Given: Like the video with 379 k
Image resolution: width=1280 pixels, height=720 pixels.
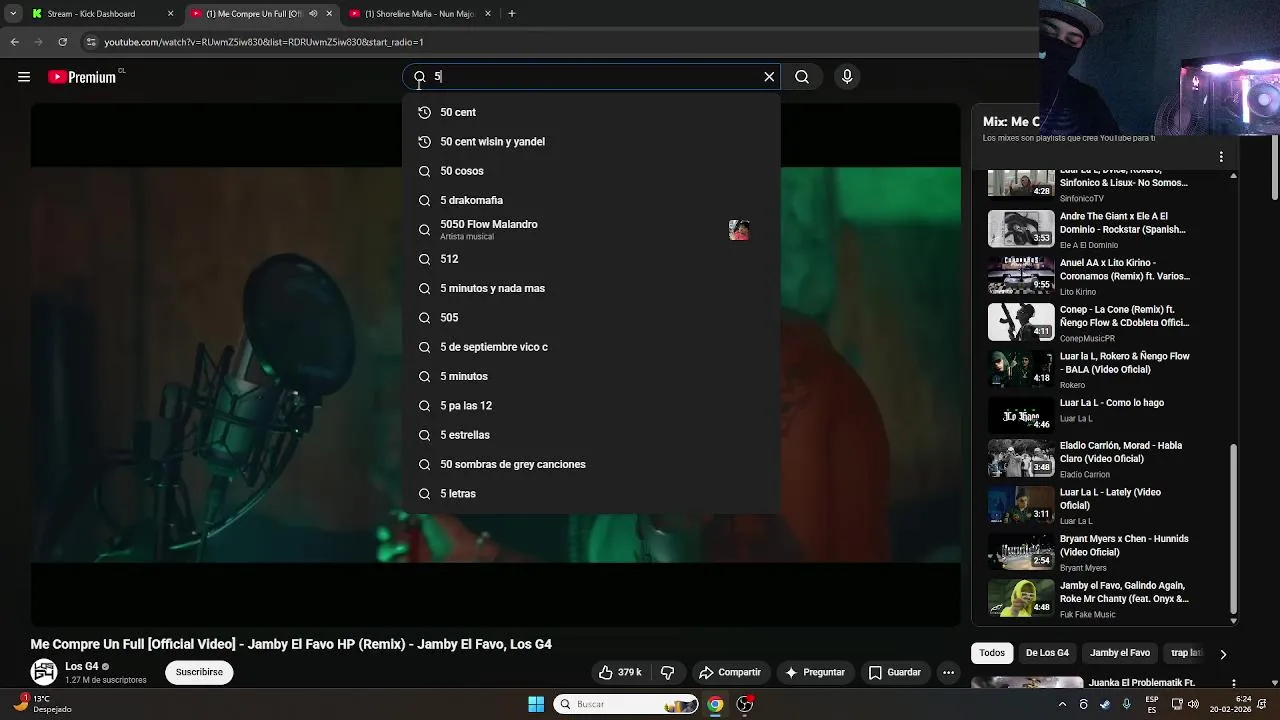Looking at the screenshot, I should (x=619, y=672).
